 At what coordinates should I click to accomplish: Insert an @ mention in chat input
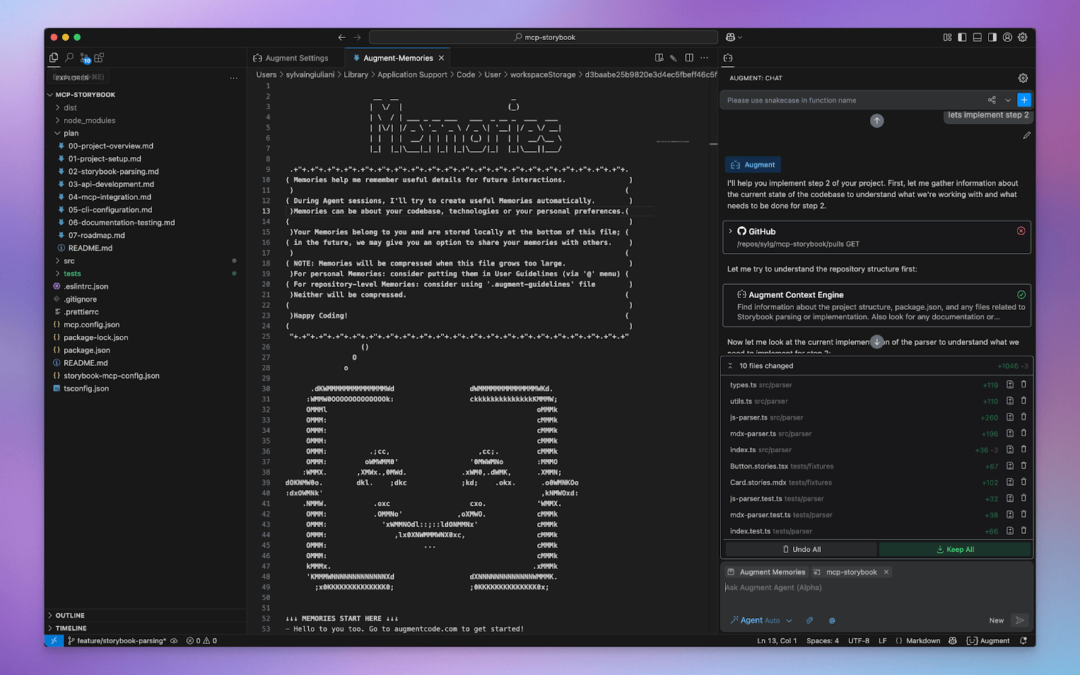coord(832,620)
